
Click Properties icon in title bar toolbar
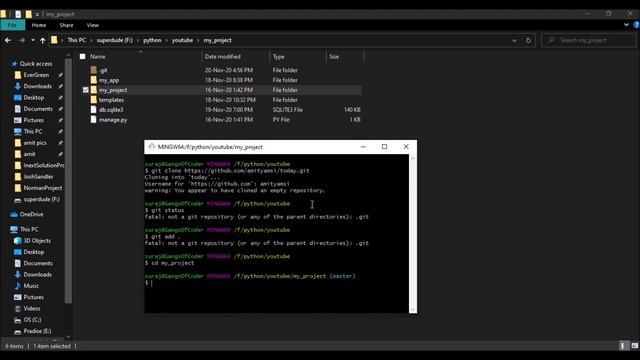point(18,14)
